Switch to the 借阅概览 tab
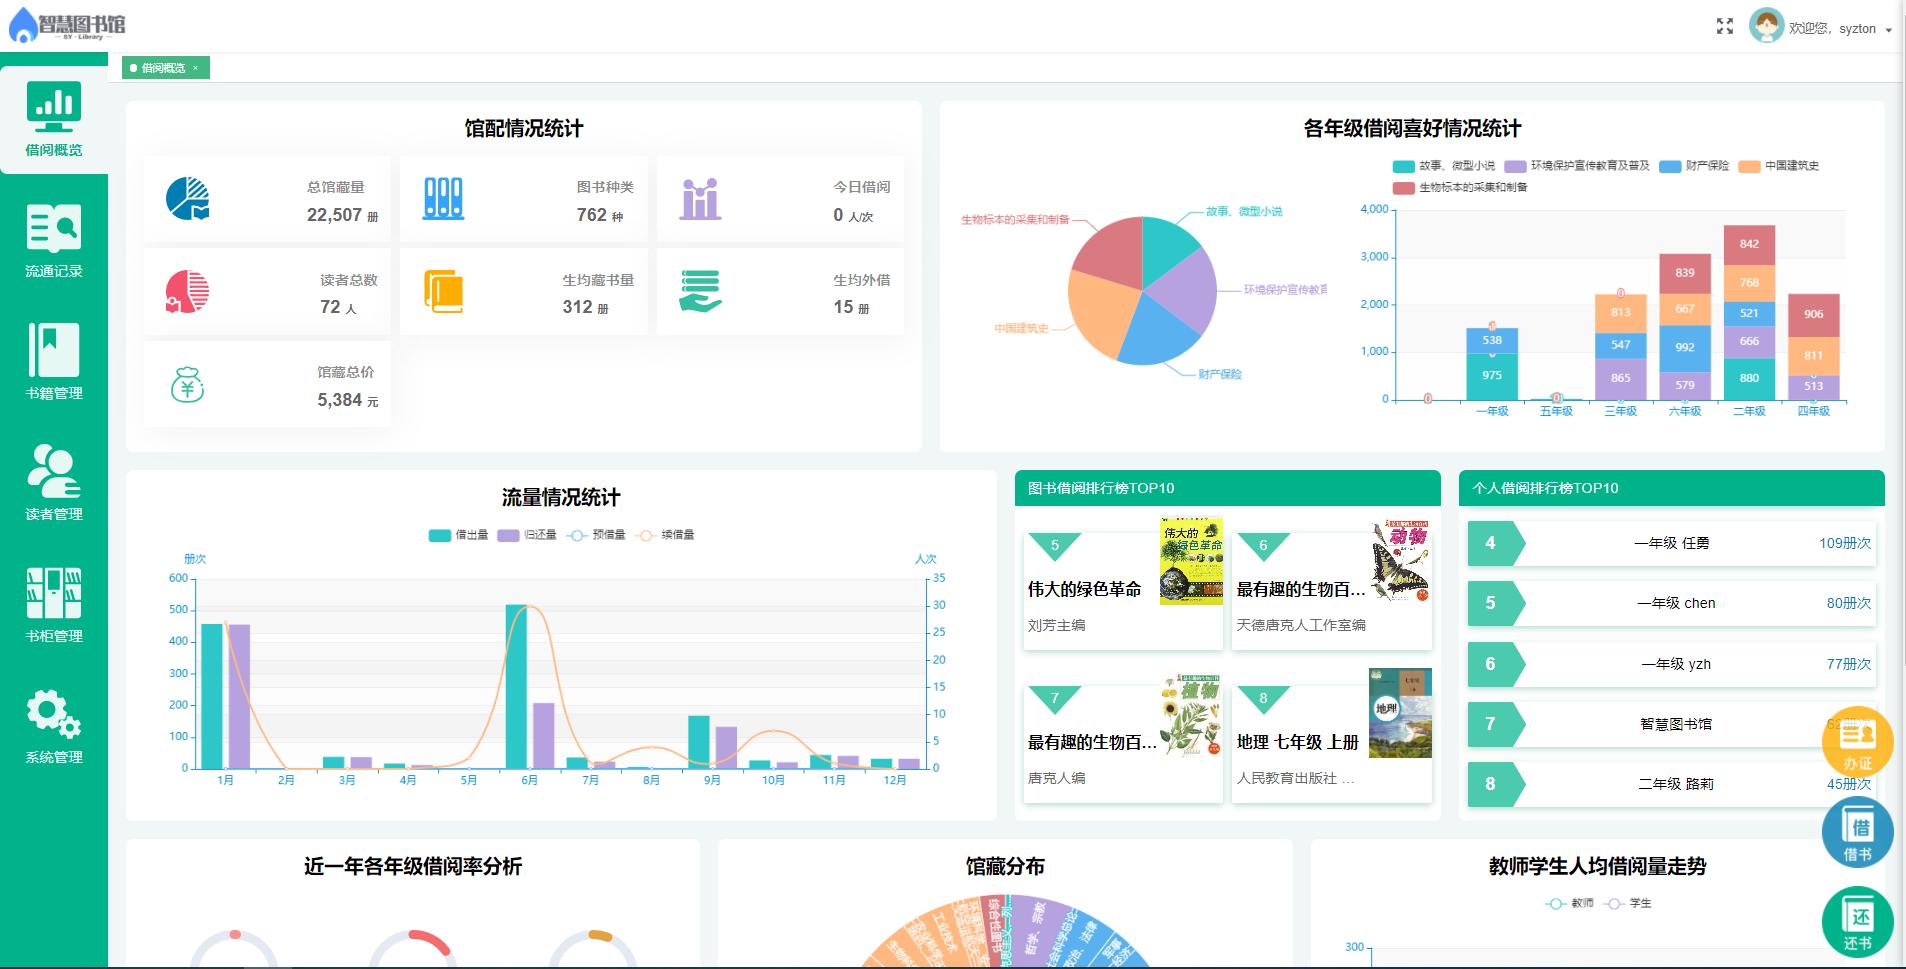1906x969 pixels. click(x=163, y=68)
